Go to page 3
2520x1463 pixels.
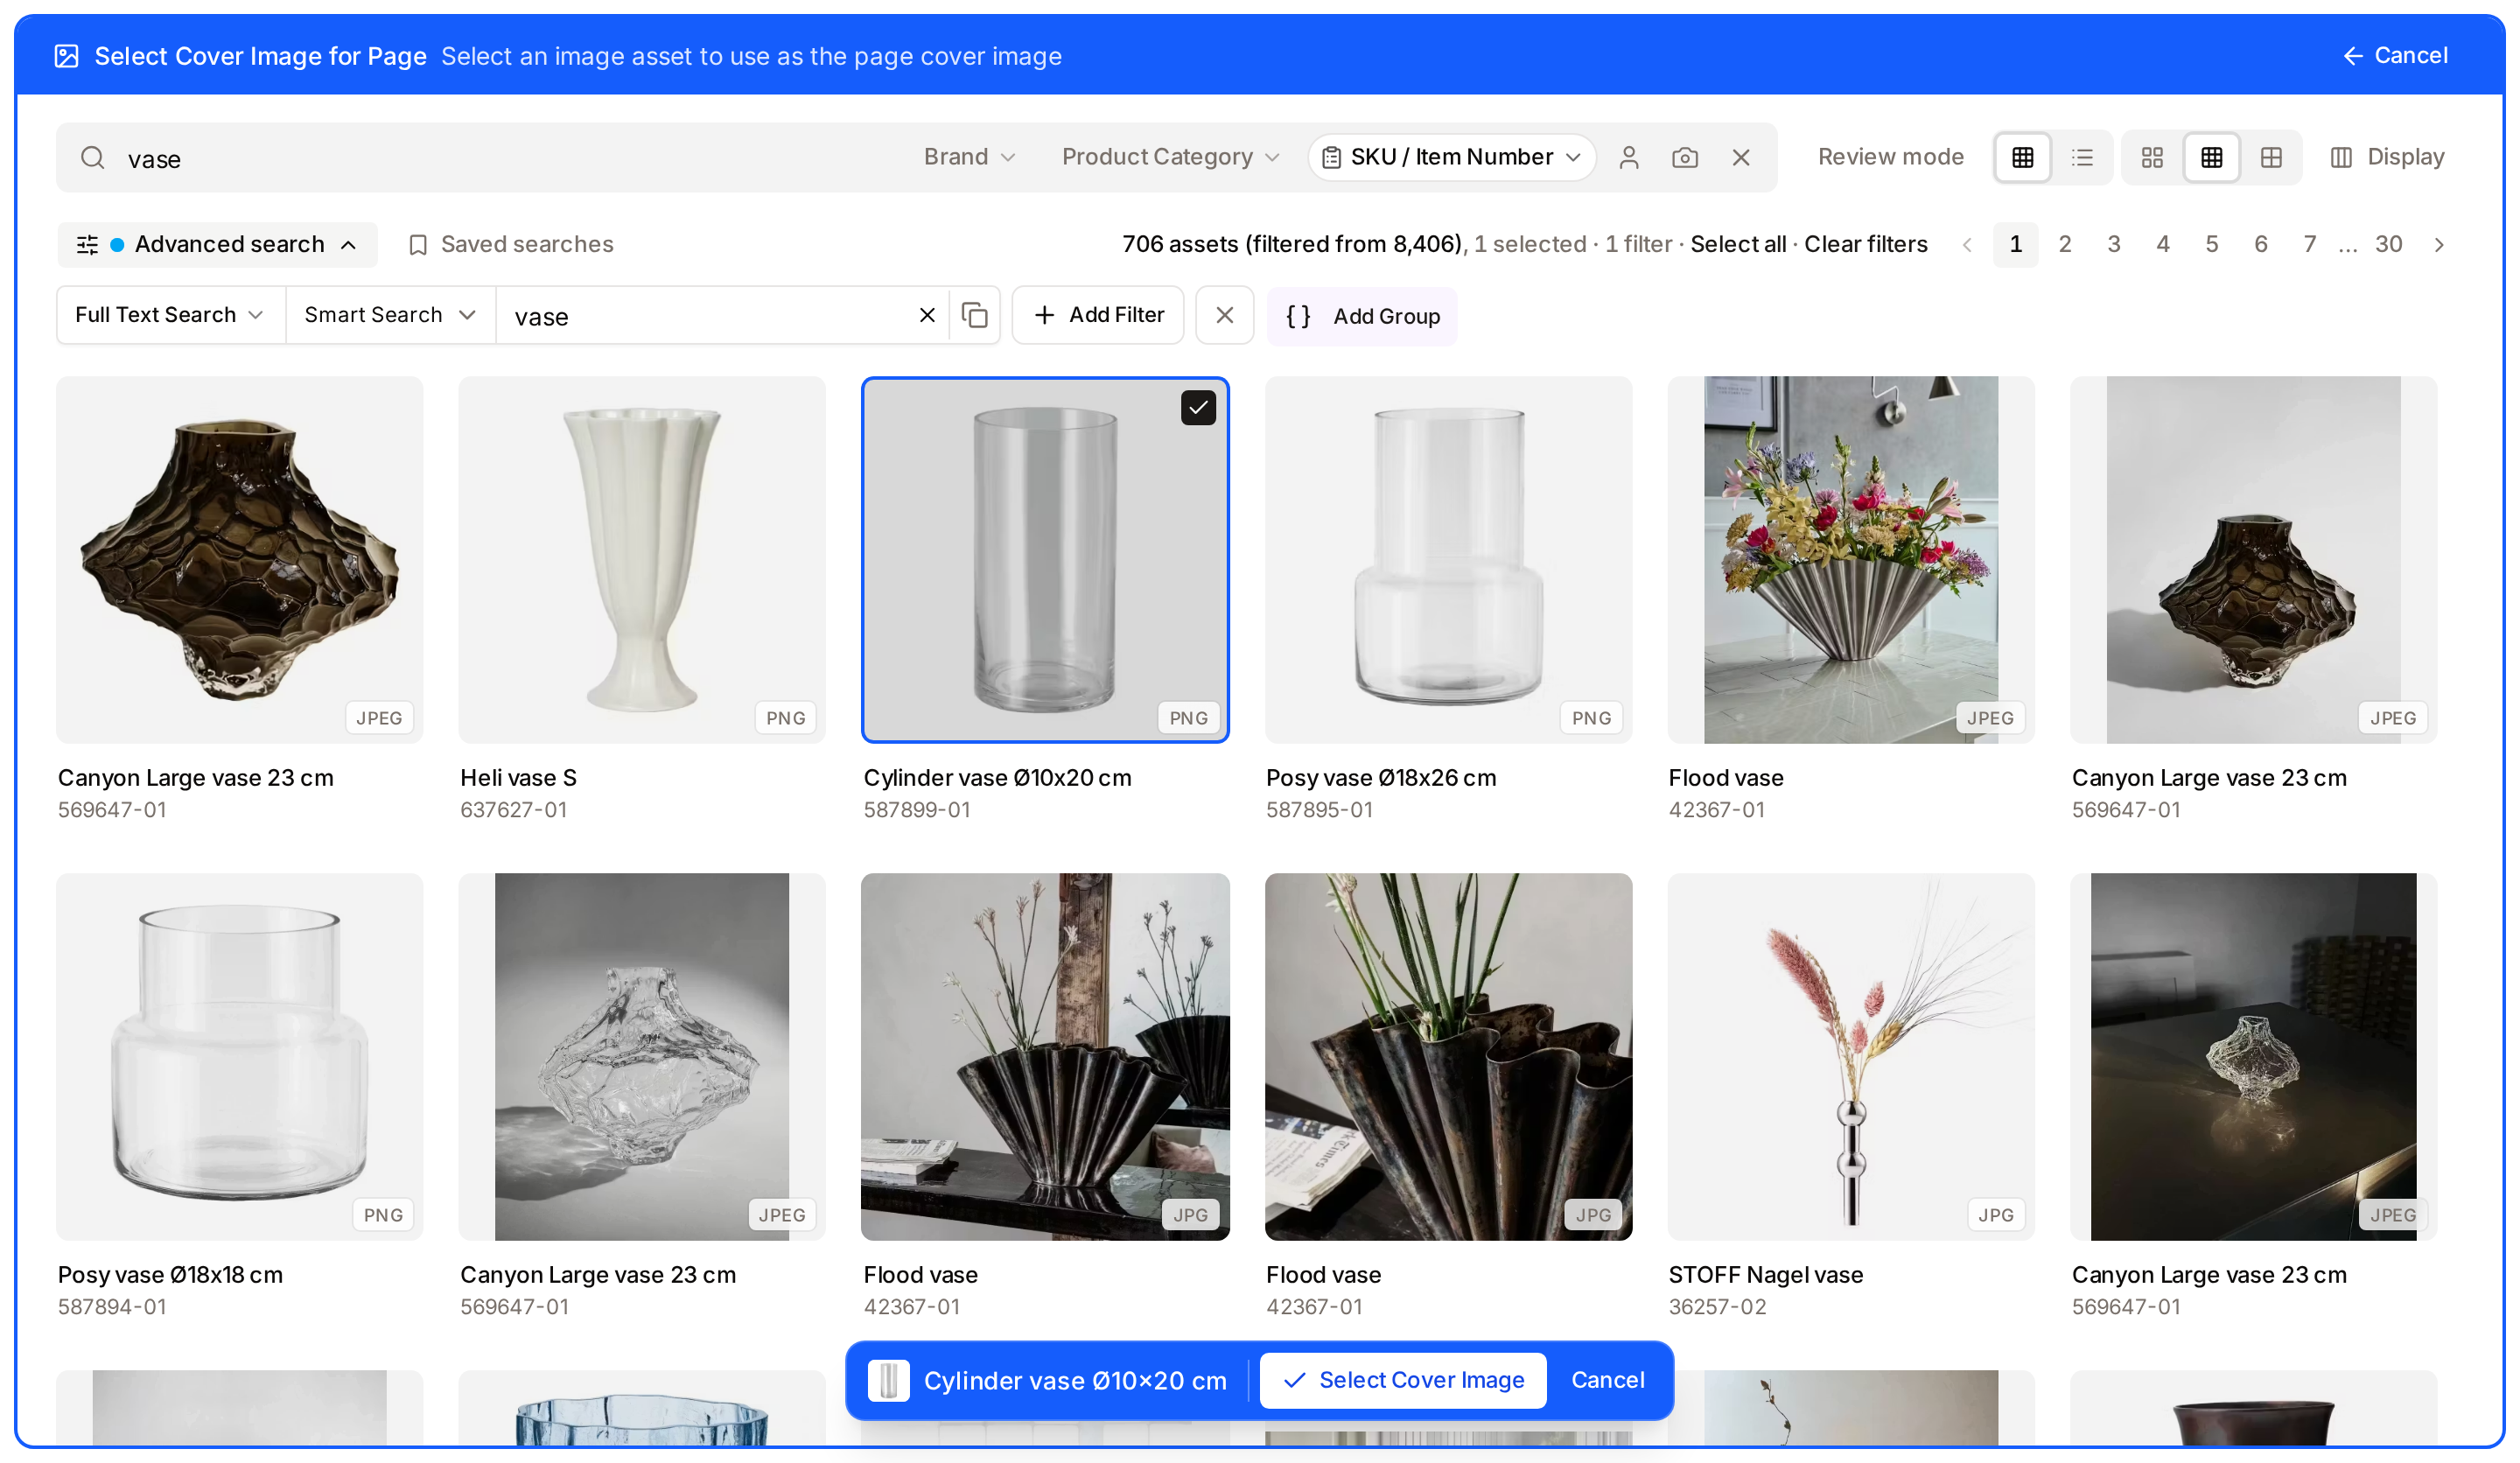point(2113,244)
